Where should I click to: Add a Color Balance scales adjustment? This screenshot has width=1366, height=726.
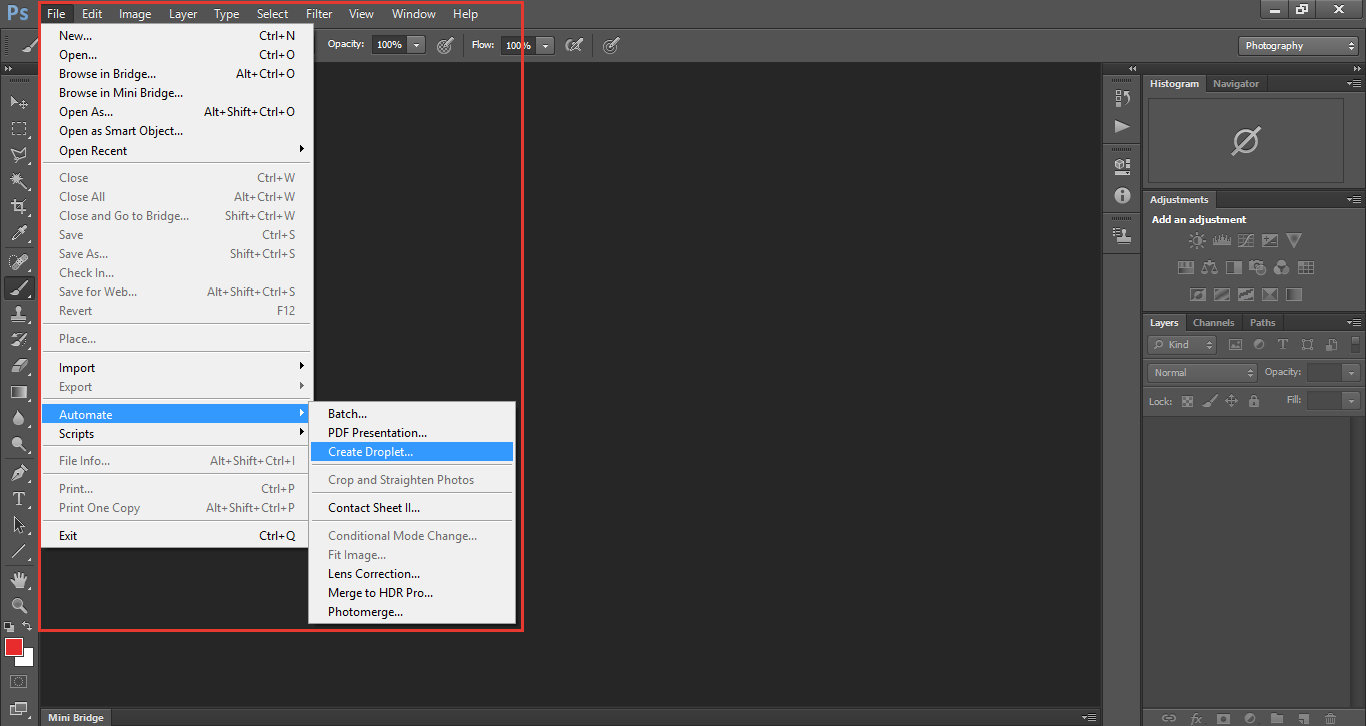1210,268
